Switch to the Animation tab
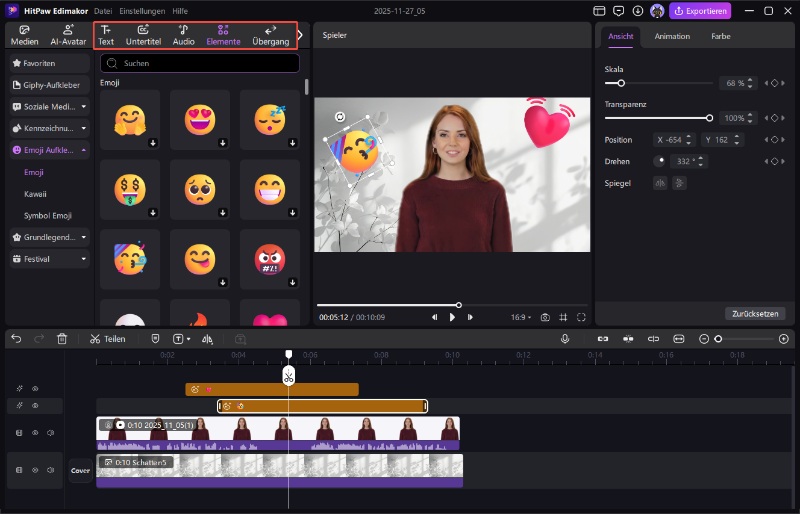Image resolution: width=800 pixels, height=514 pixels. tap(672, 36)
